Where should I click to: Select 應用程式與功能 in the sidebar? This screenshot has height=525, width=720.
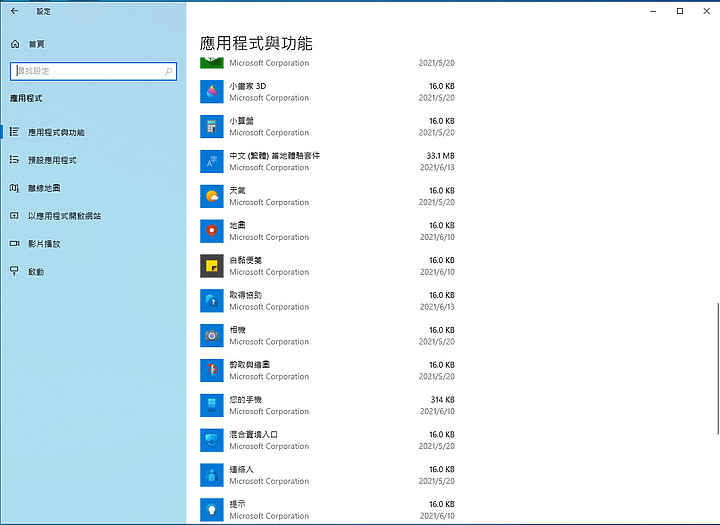click(93, 132)
